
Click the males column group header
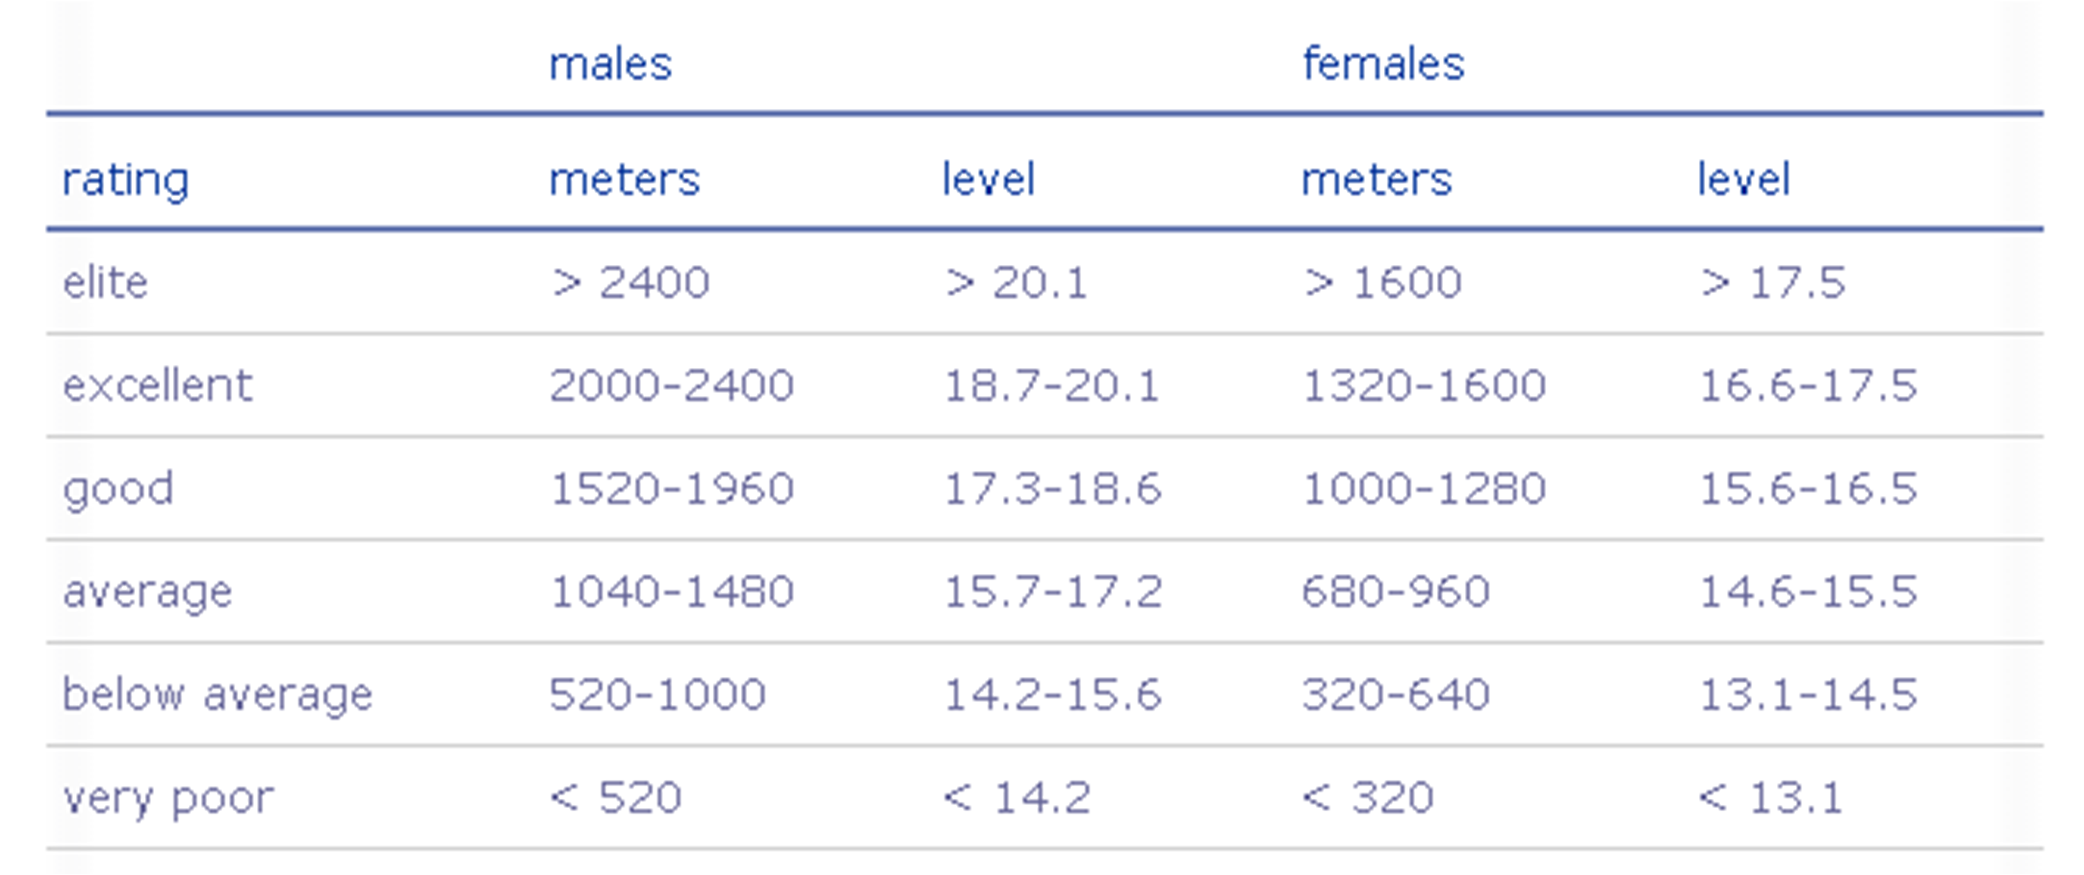610,64
